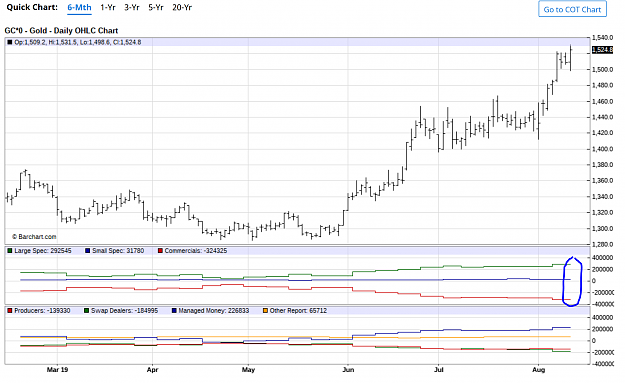Click the 'Quick Chart:' heading
Viewport: 625px width, 383px height.
(32, 7)
